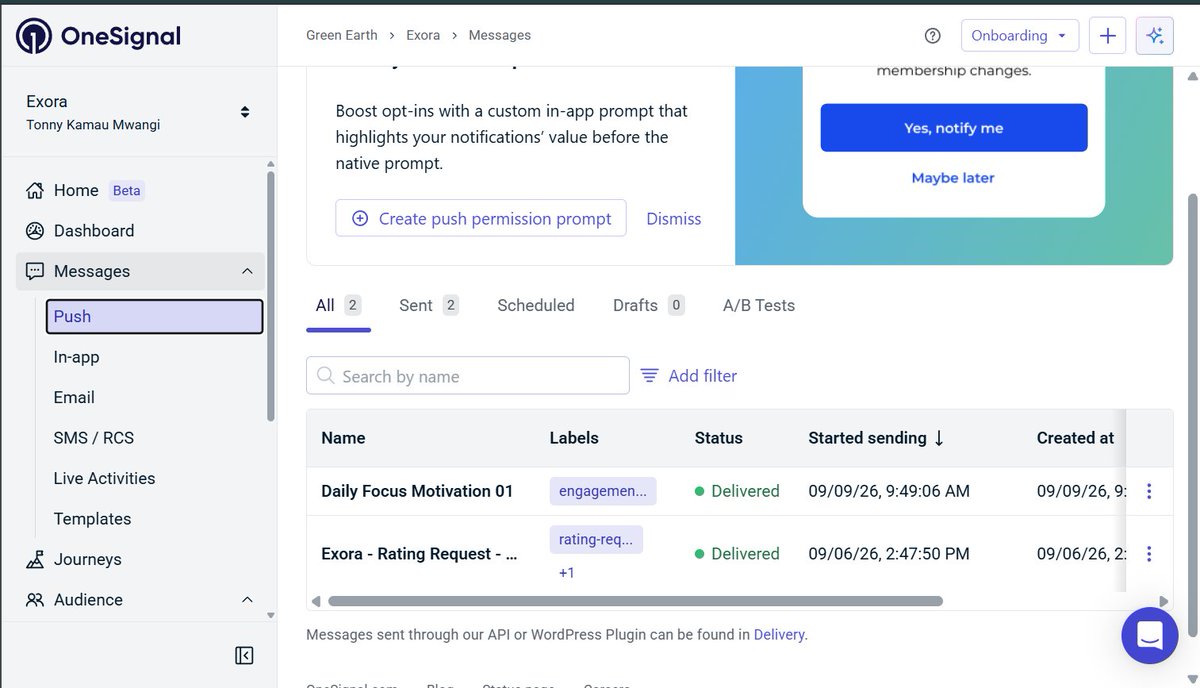The image size is (1200, 688).
Task: Click the Maybe later link
Action: [x=953, y=178]
